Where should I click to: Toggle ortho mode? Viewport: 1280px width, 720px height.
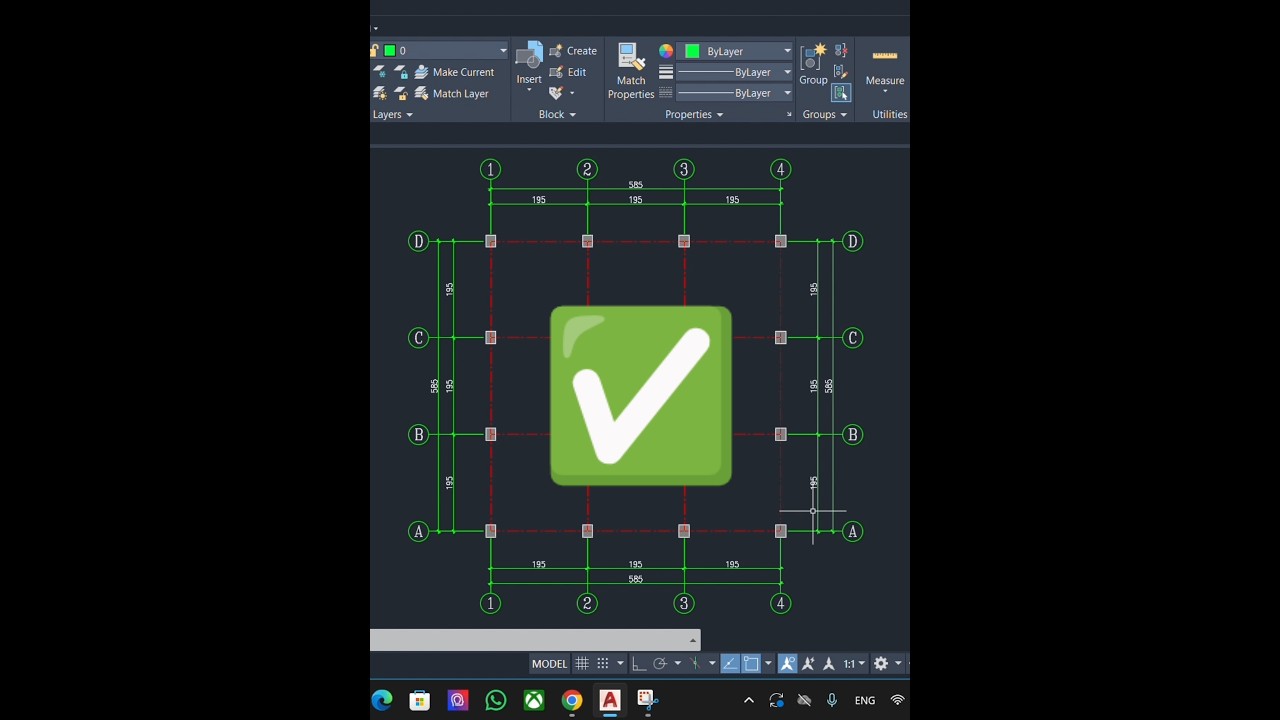coord(639,663)
